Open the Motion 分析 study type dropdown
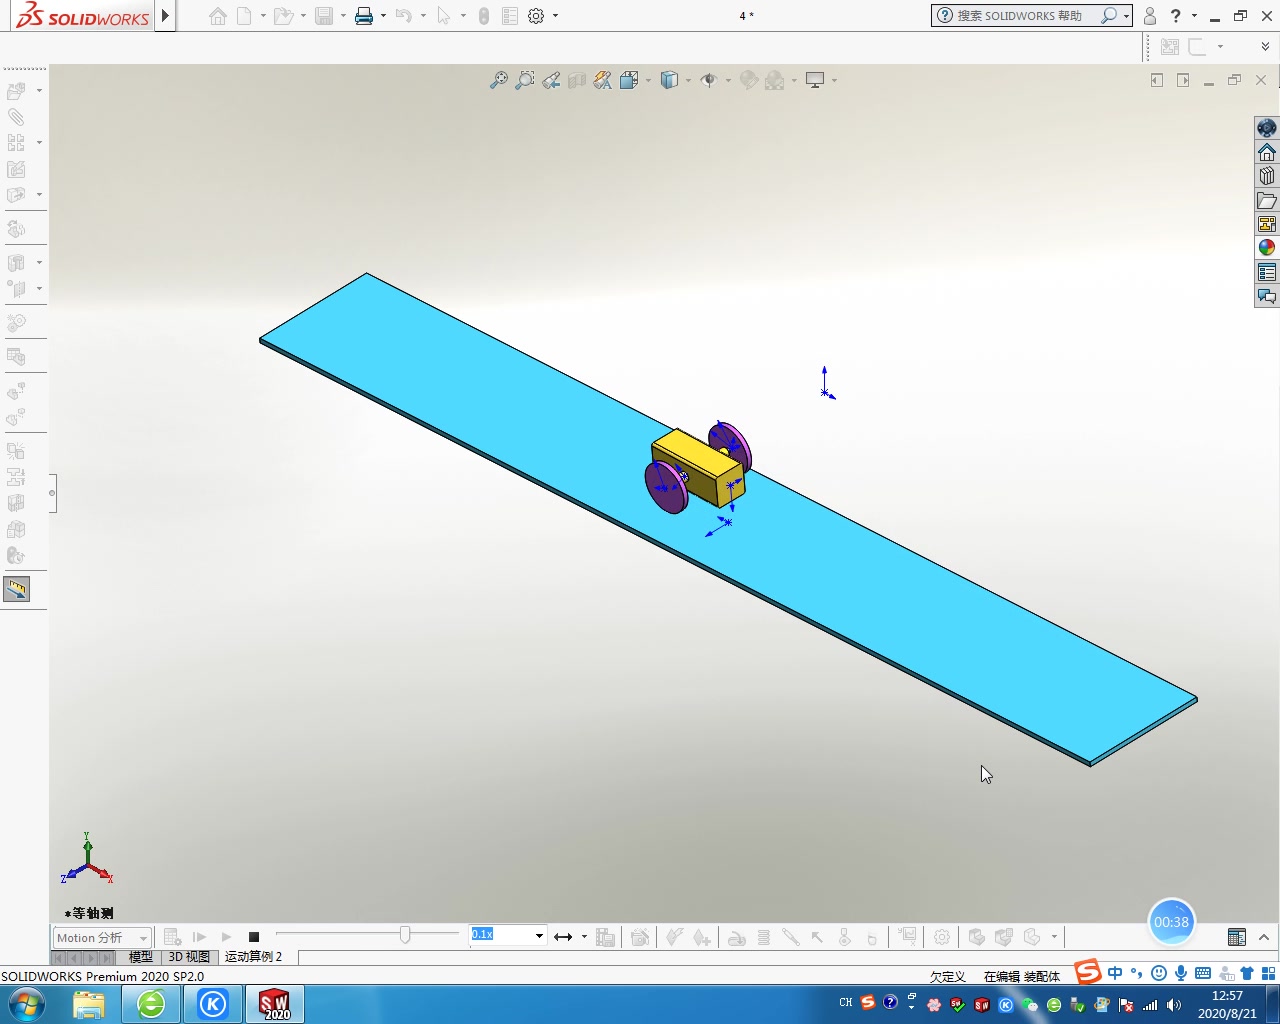The height and width of the screenshot is (1024, 1280). pyautogui.click(x=143, y=937)
